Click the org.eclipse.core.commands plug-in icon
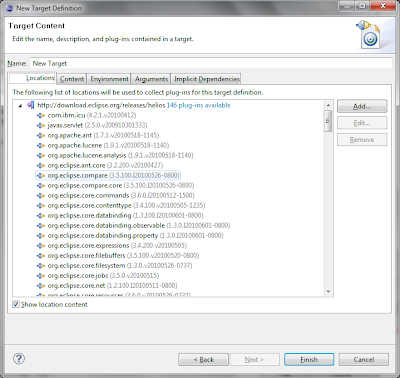 tap(41, 195)
